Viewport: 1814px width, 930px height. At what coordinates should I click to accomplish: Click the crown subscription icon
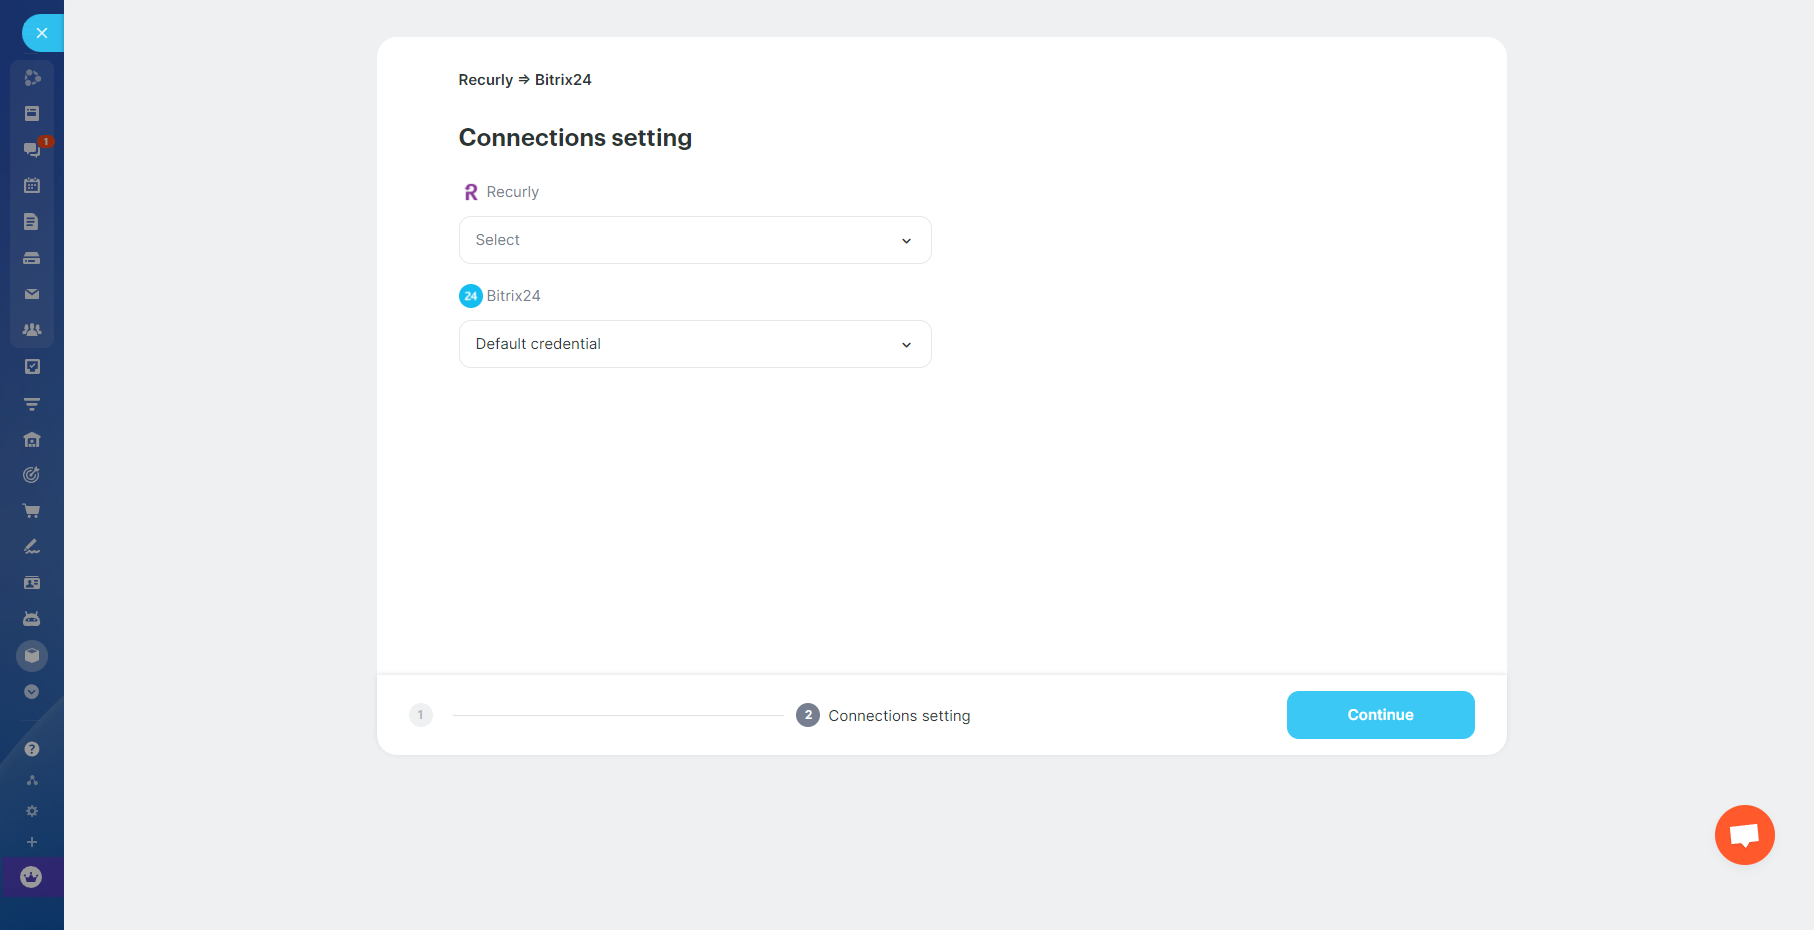pyautogui.click(x=32, y=877)
